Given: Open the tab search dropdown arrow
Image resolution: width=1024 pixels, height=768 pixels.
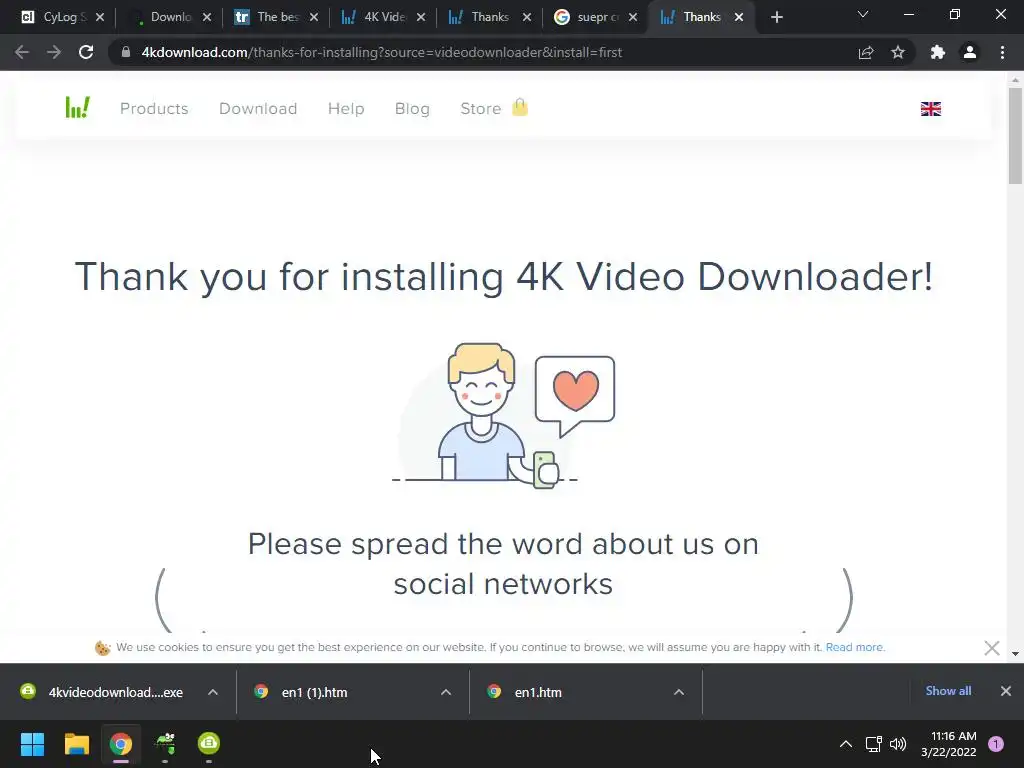Looking at the screenshot, I should point(863,14).
